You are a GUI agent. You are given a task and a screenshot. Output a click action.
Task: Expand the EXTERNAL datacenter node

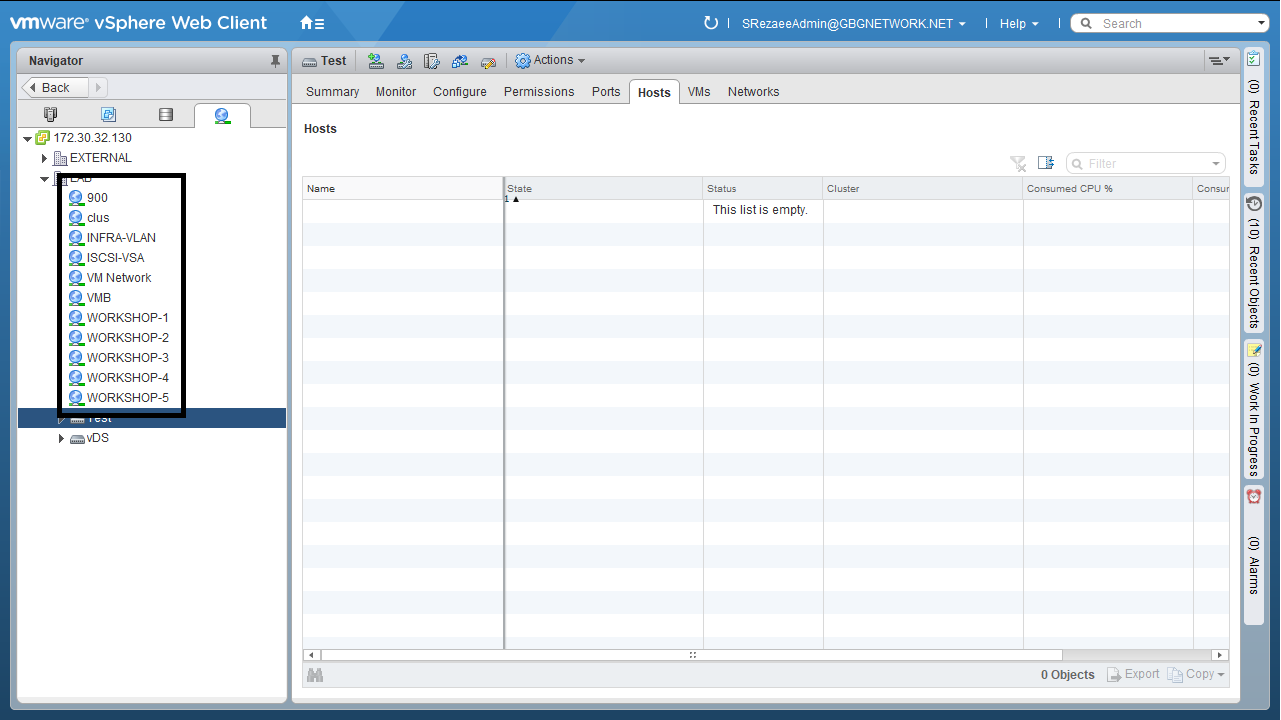click(44, 158)
